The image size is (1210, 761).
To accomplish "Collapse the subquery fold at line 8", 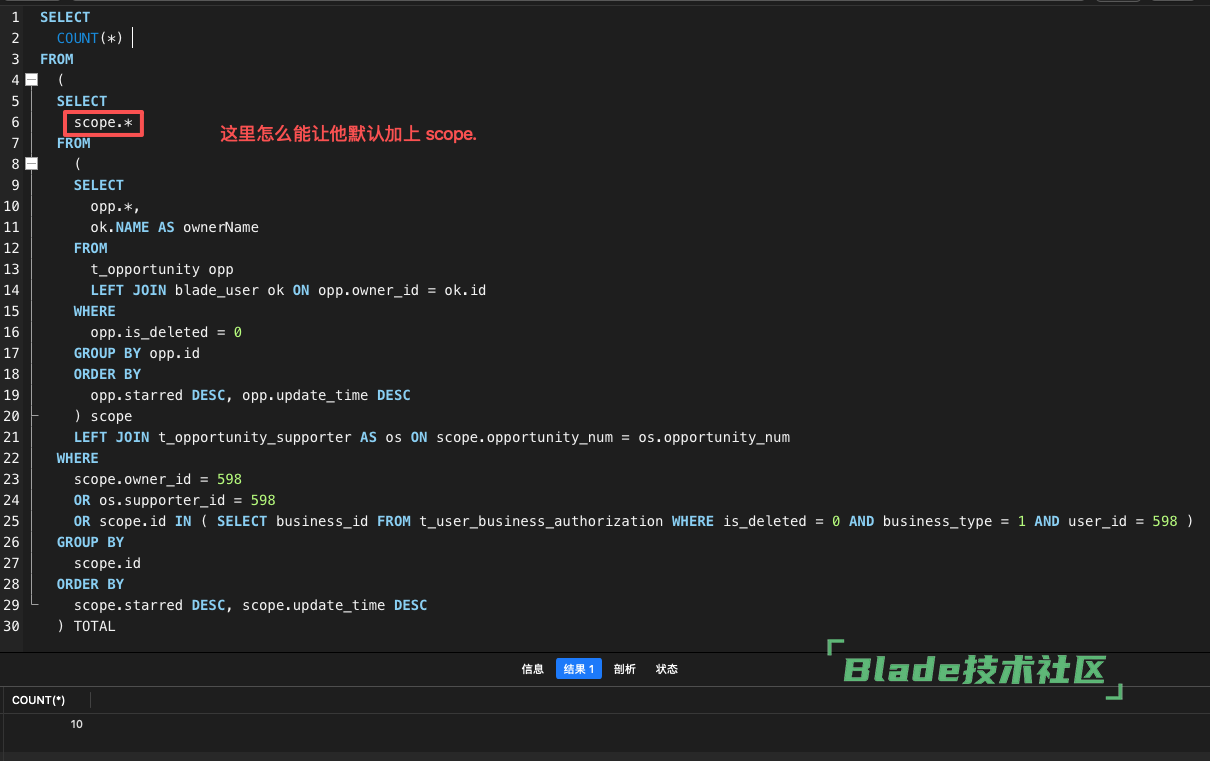I will [x=32, y=164].
